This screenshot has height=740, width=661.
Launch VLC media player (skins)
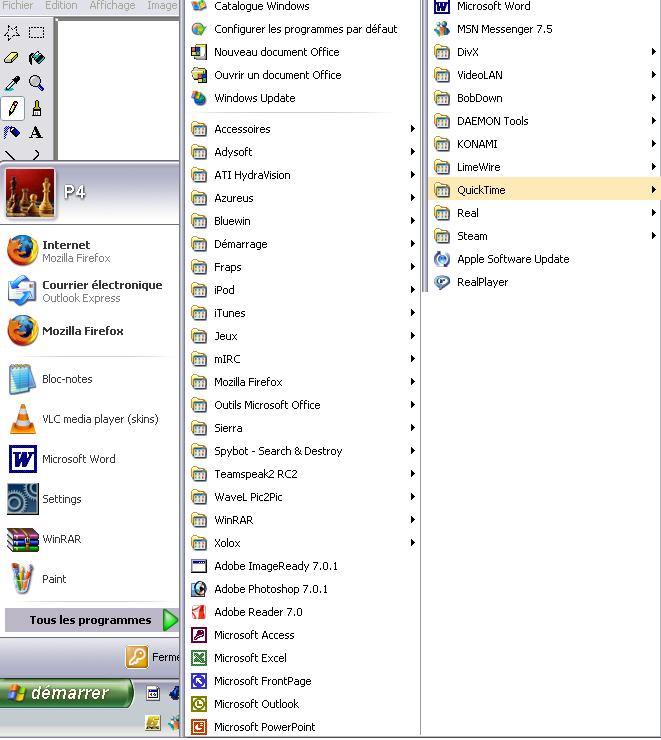[91, 419]
